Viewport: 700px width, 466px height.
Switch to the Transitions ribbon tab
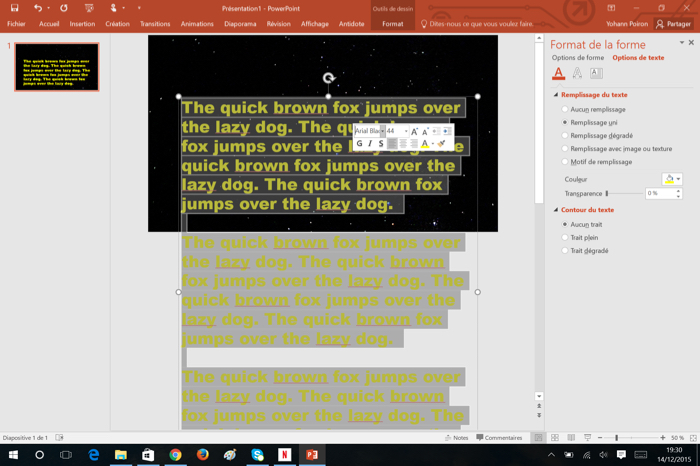(155, 24)
